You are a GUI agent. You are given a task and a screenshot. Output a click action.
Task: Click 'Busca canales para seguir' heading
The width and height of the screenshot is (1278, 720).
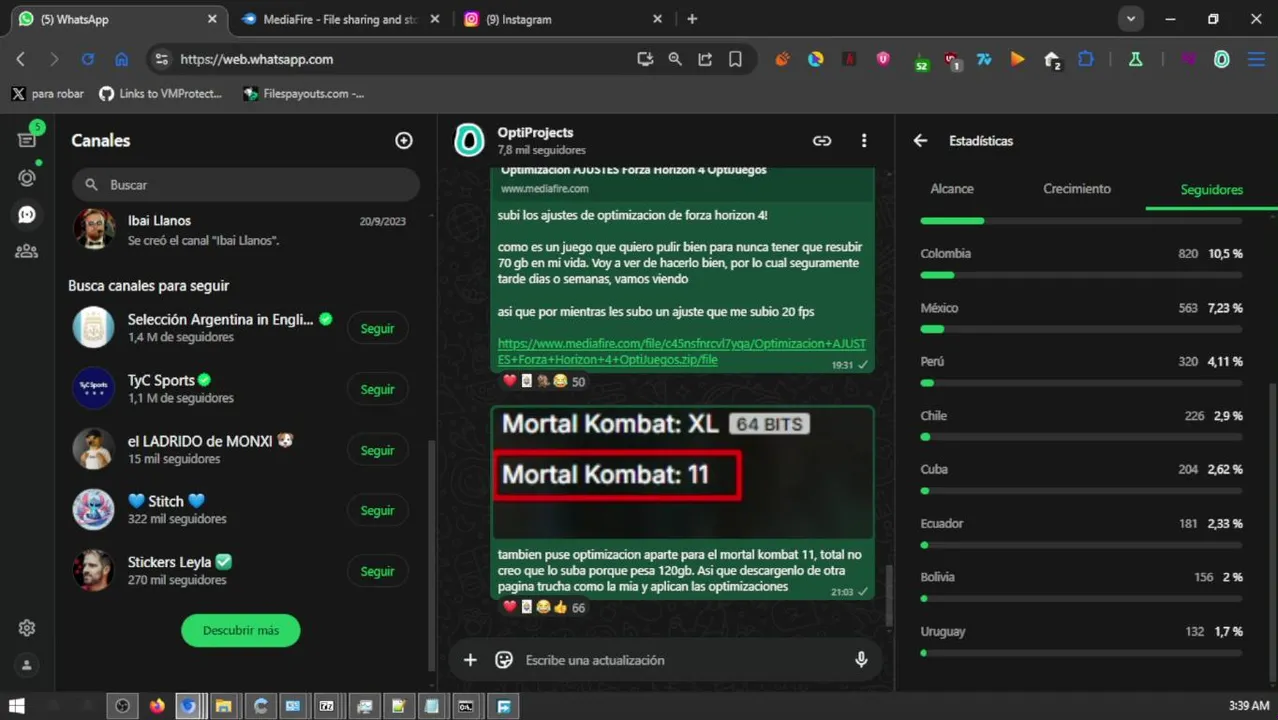[x=149, y=285]
